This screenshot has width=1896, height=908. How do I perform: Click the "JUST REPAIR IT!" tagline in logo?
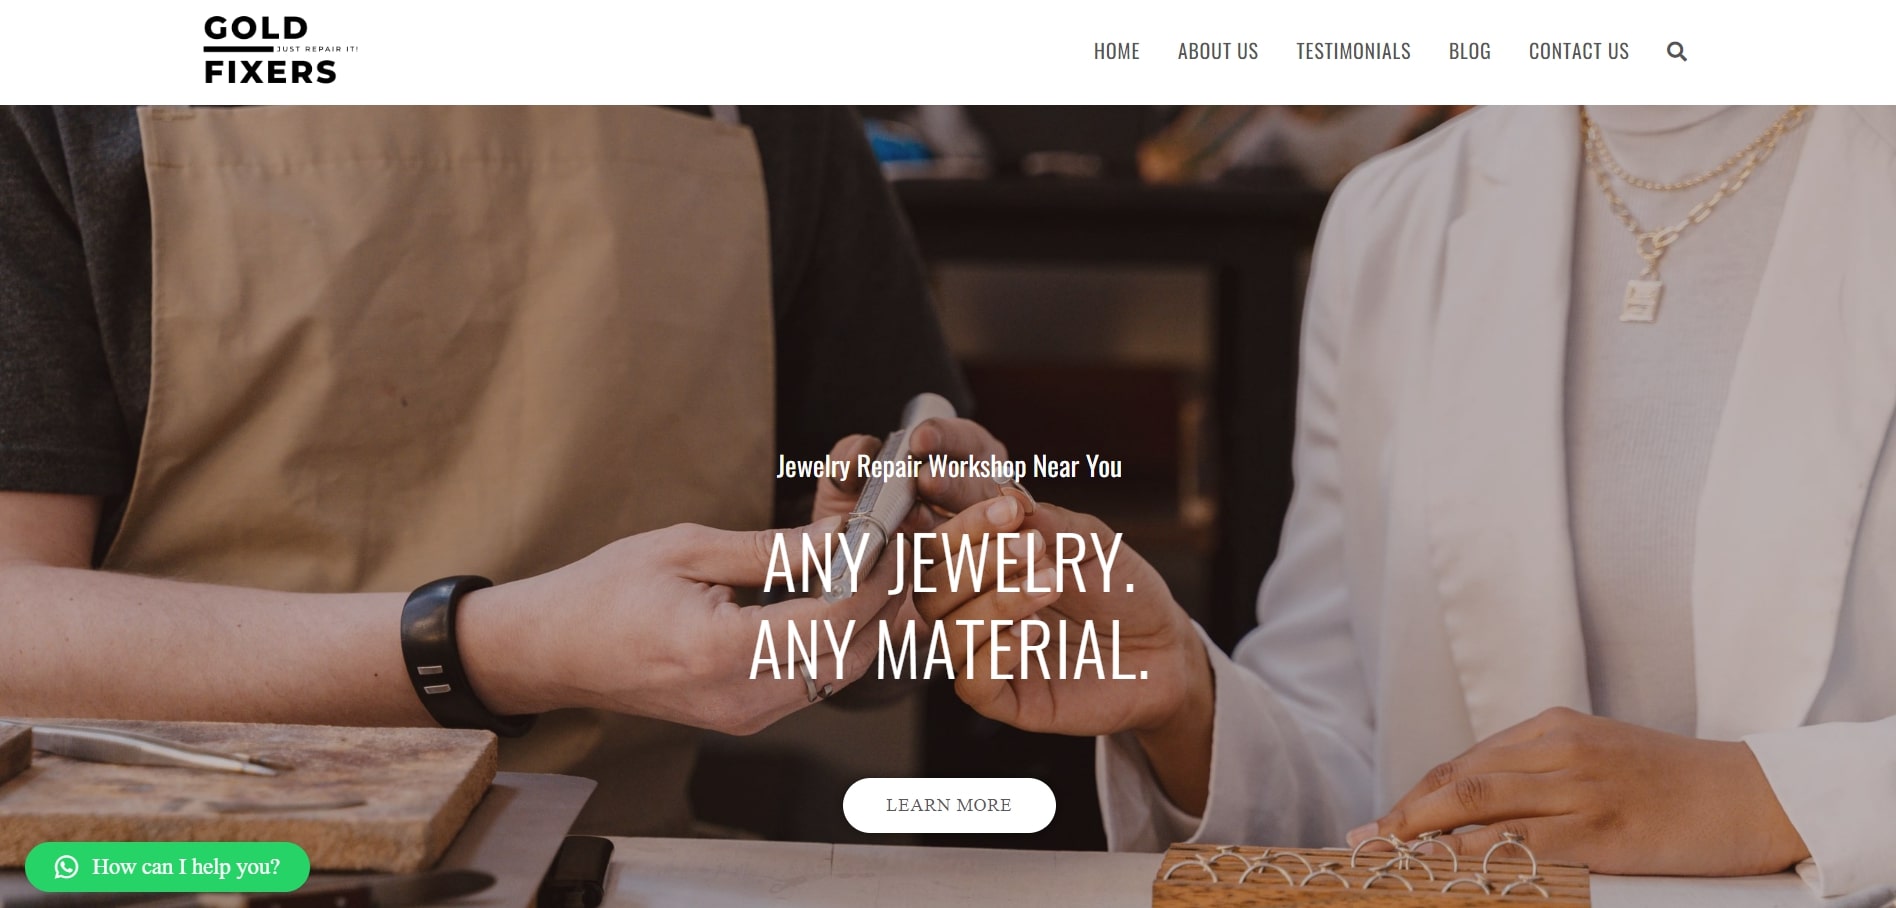pos(317,49)
